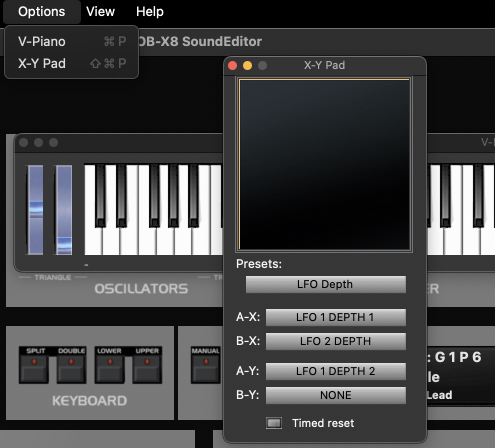Open the LFO Depth presets dropdown
The image size is (495, 448).
click(326, 284)
